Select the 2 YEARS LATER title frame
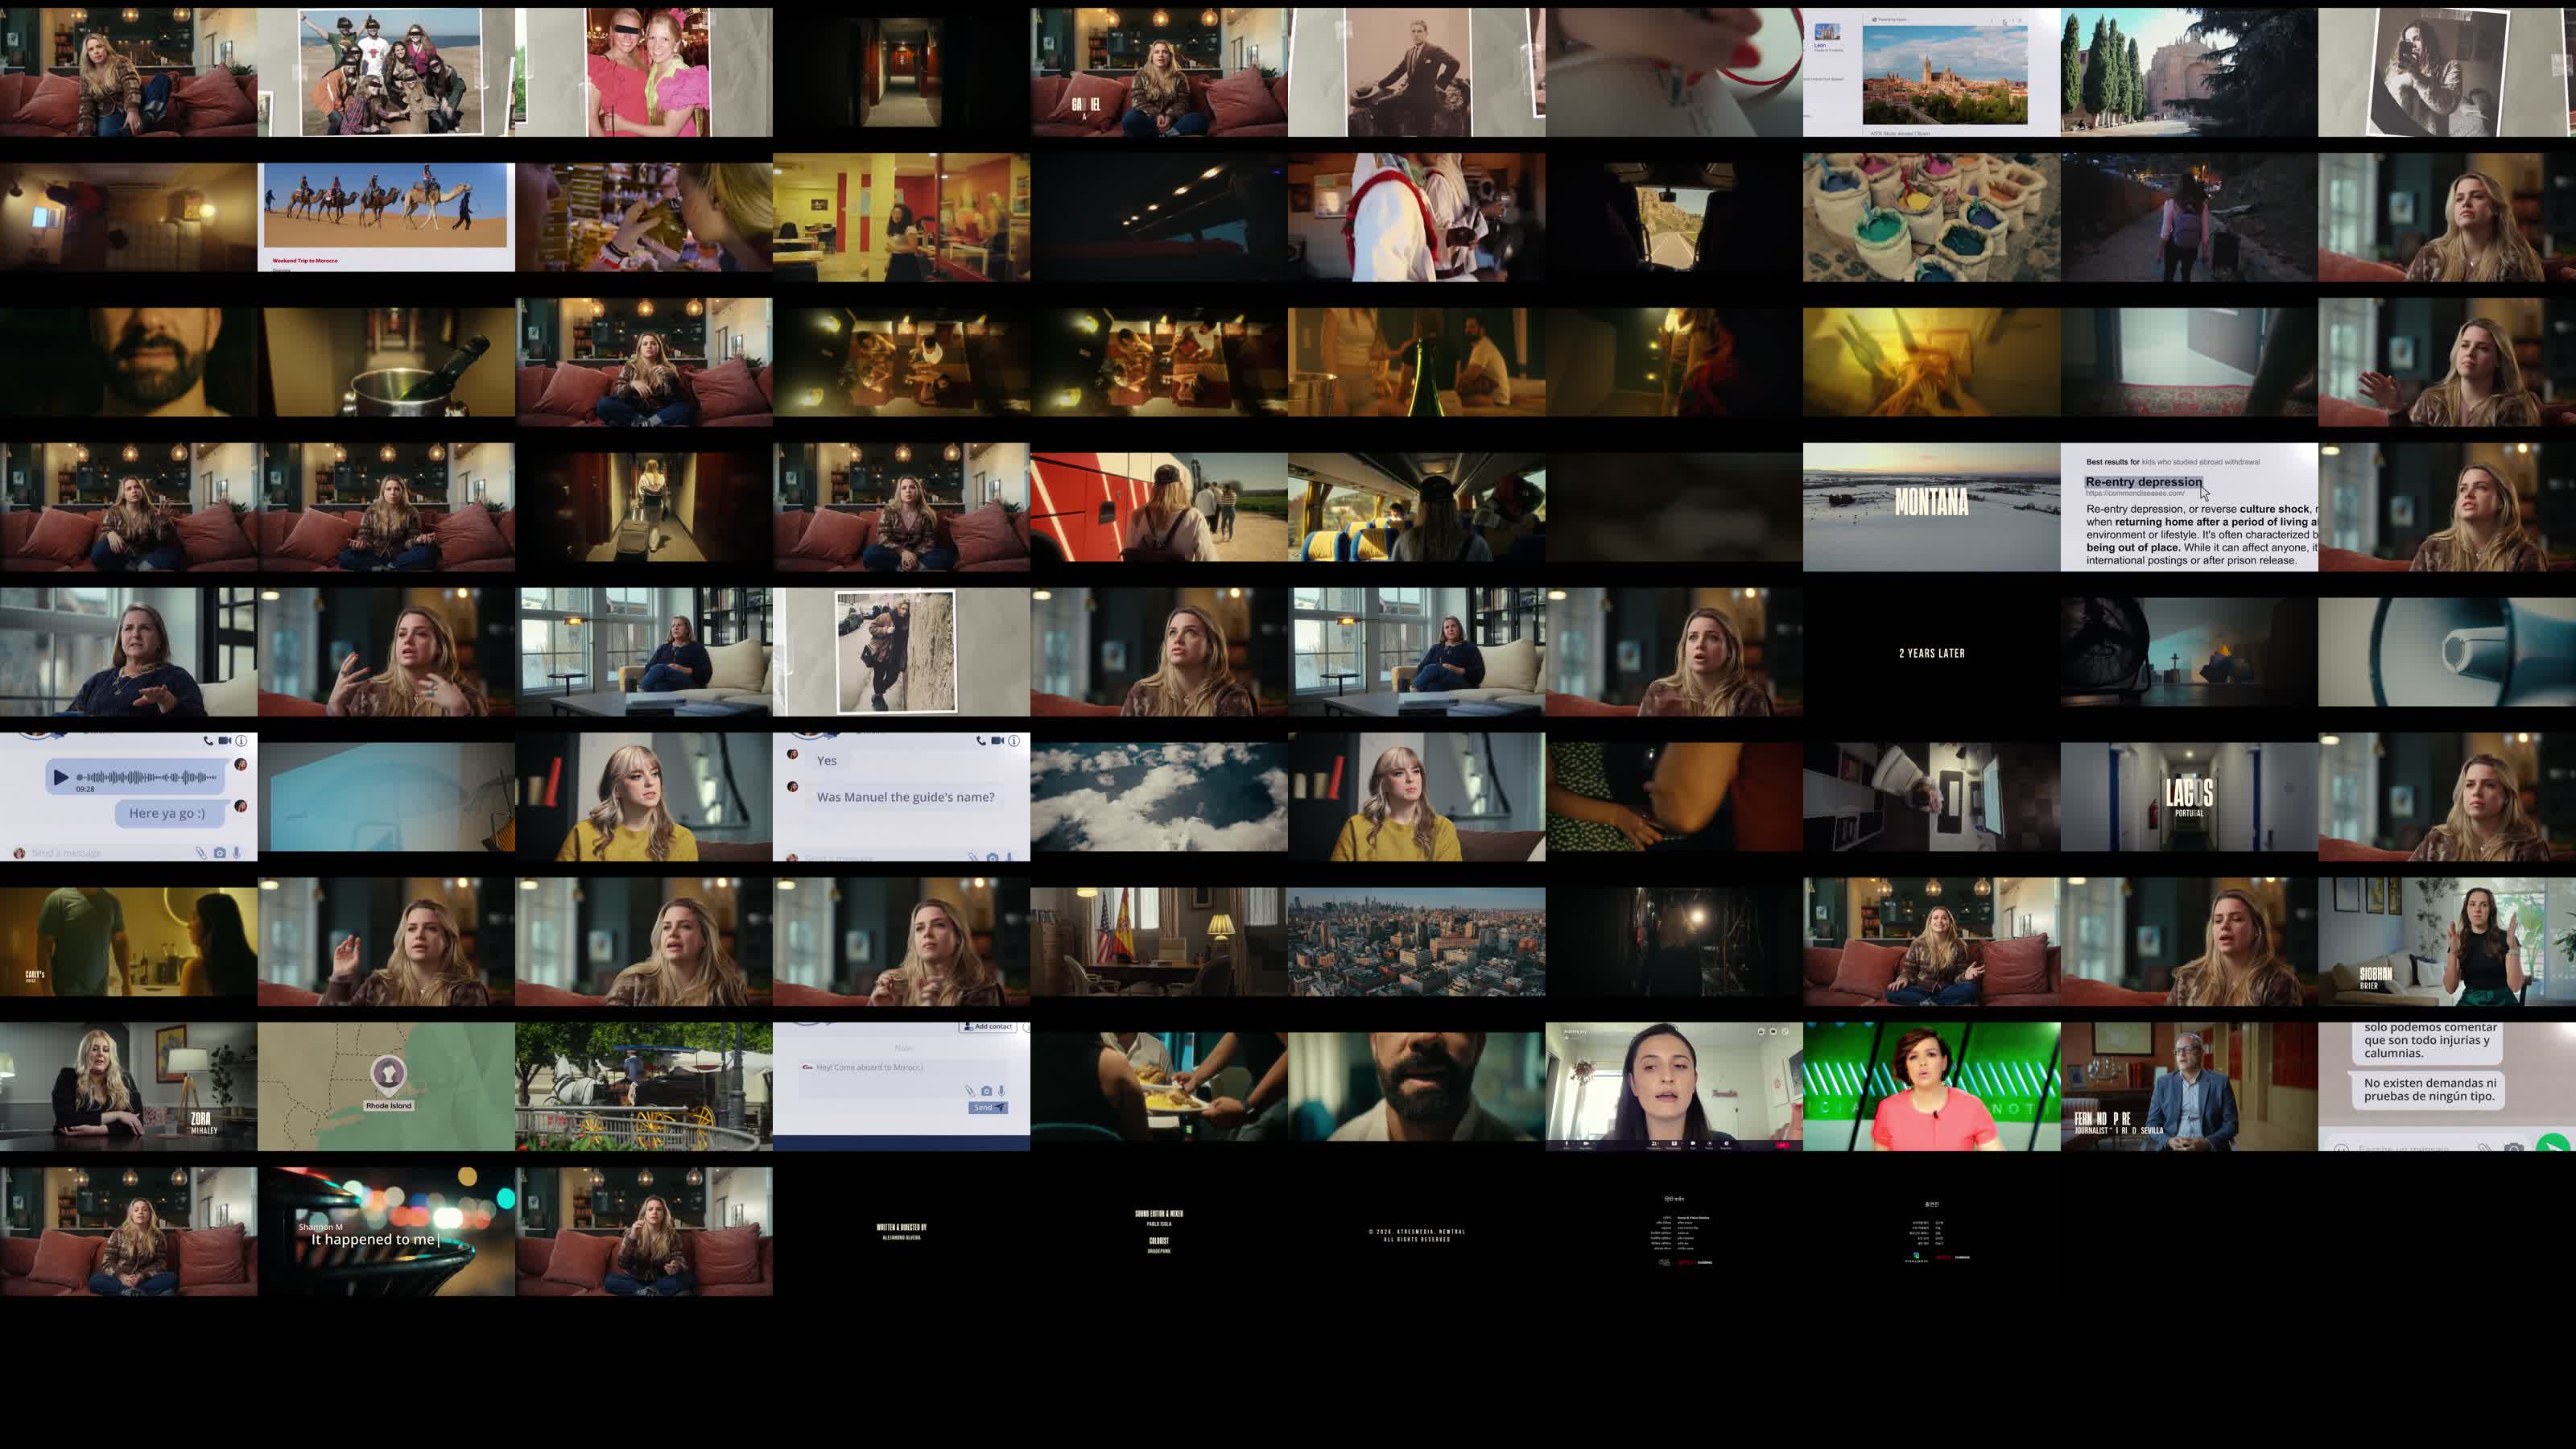 1931,652
